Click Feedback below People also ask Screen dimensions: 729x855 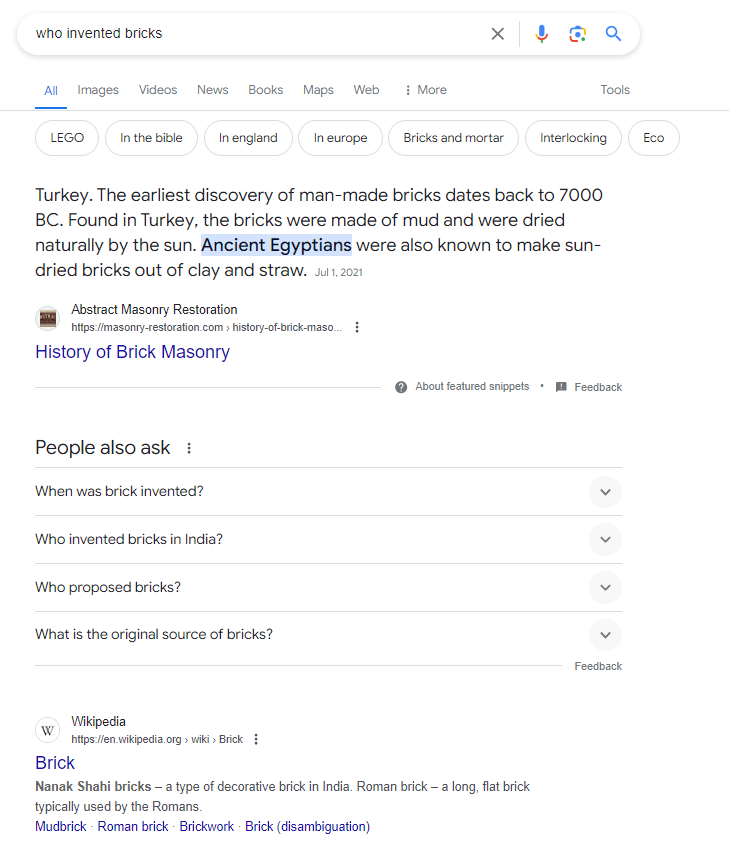coord(598,666)
